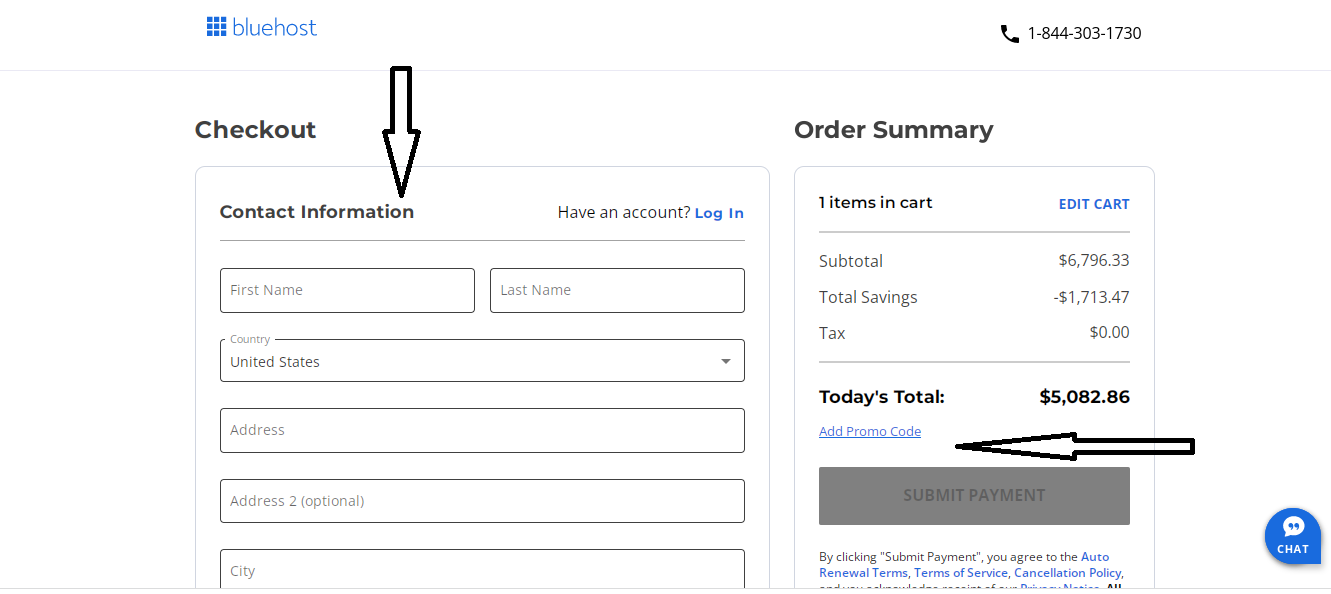Select the EDIT CART link
Screen dimensions: 1331x594
1094,204
